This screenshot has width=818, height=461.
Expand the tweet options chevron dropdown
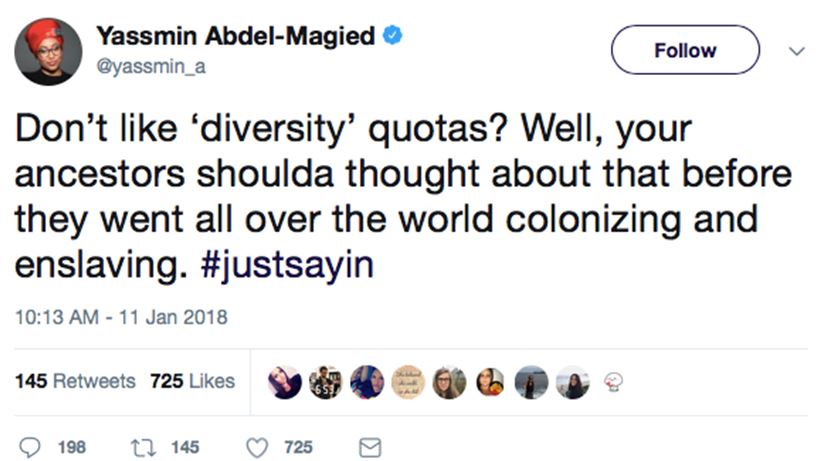tap(797, 50)
